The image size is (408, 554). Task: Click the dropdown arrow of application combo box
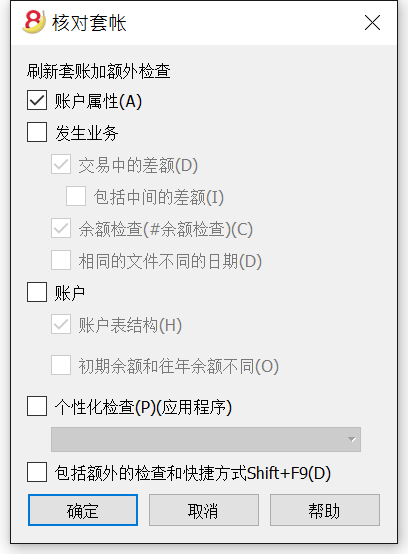351,440
